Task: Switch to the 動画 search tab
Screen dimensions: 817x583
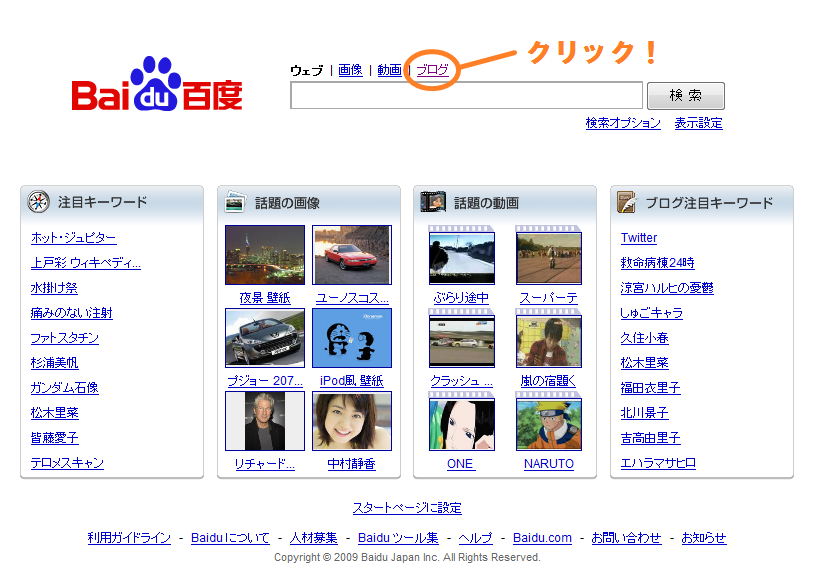Action: 389,70
